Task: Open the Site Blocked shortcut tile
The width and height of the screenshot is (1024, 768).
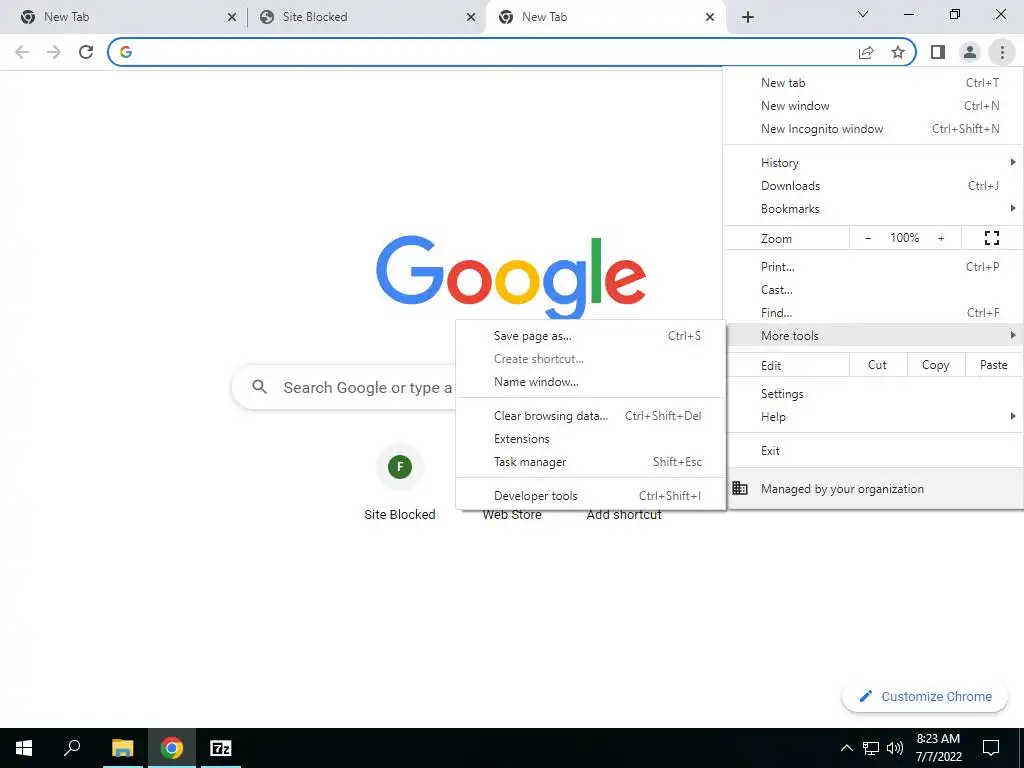Action: coord(400,483)
